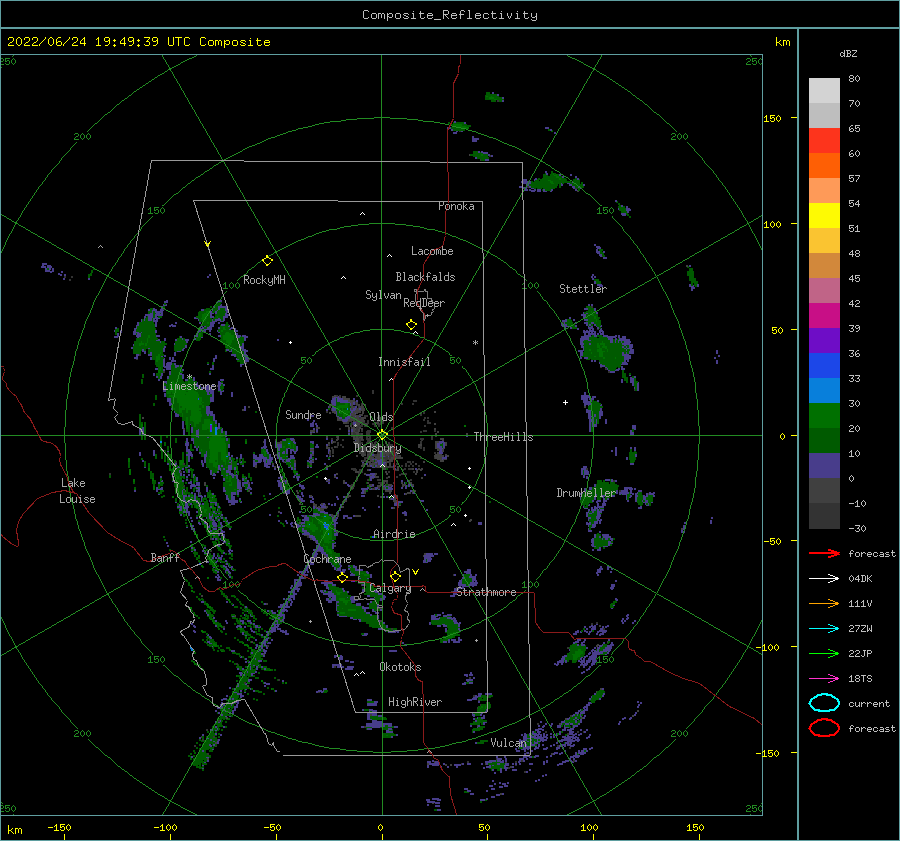Click the Blackfalds city label
Image resolution: width=900 pixels, height=841 pixels.
click(x=425, y=277)
